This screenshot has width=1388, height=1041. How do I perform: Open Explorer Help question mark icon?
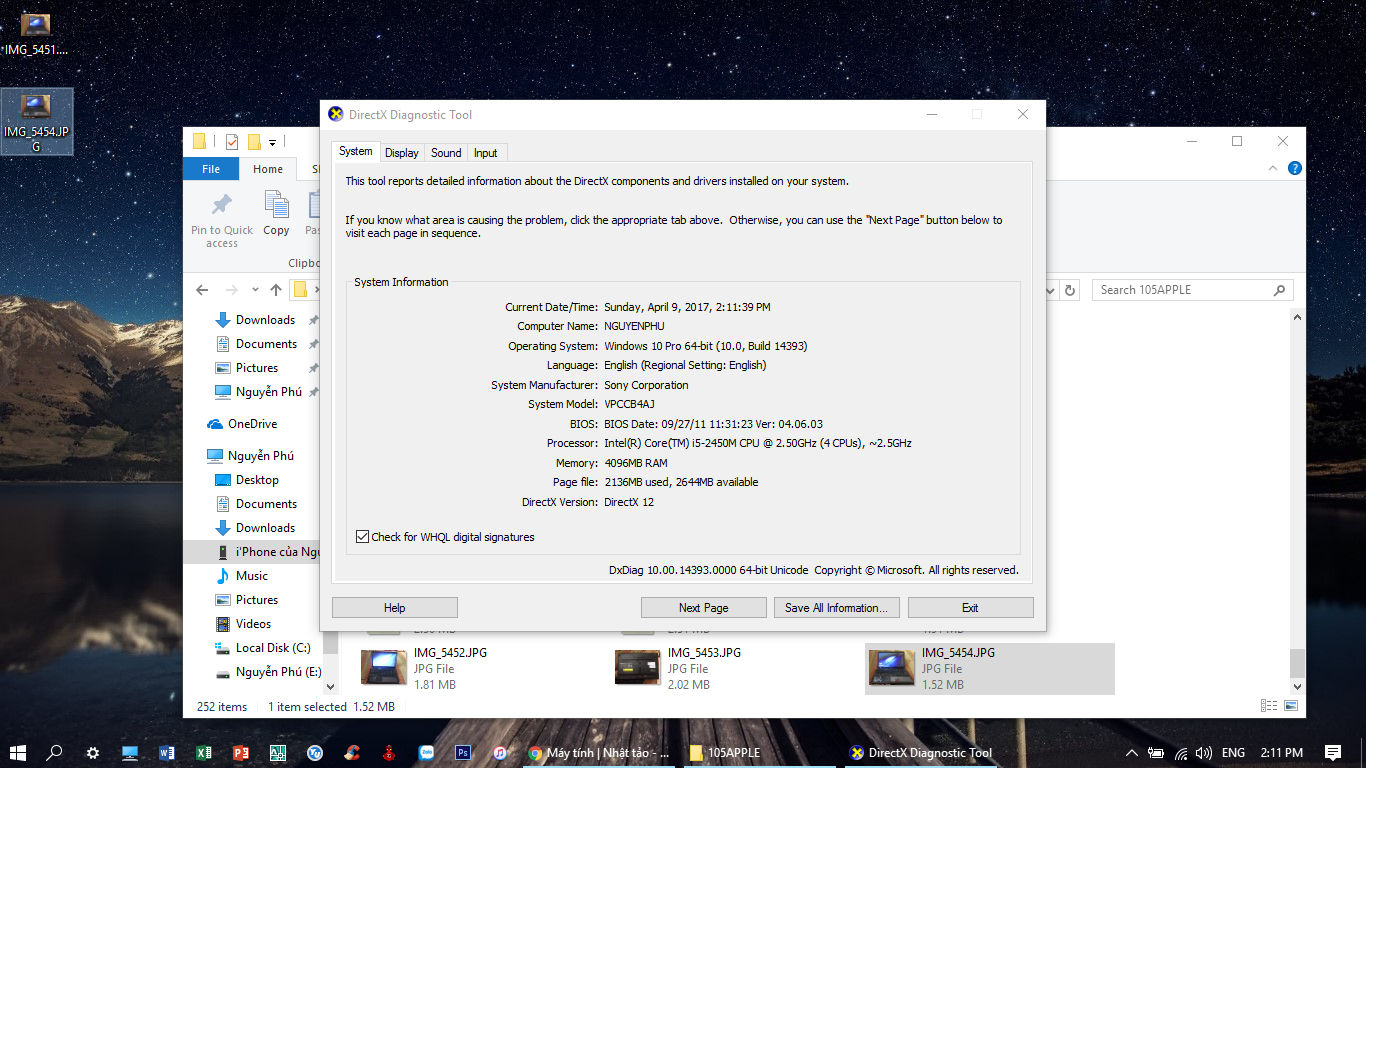[1295, 168]
